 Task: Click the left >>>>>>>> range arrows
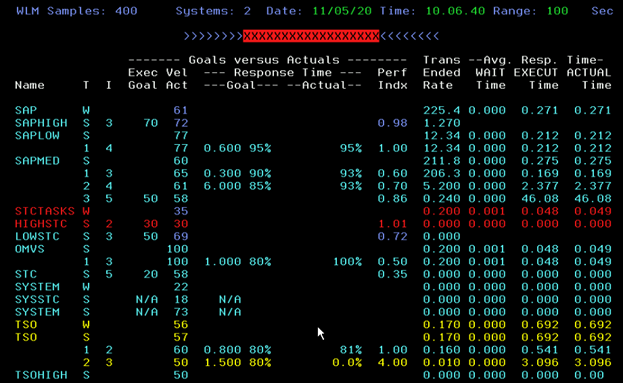pyautogui.click(x=213, y=36)
